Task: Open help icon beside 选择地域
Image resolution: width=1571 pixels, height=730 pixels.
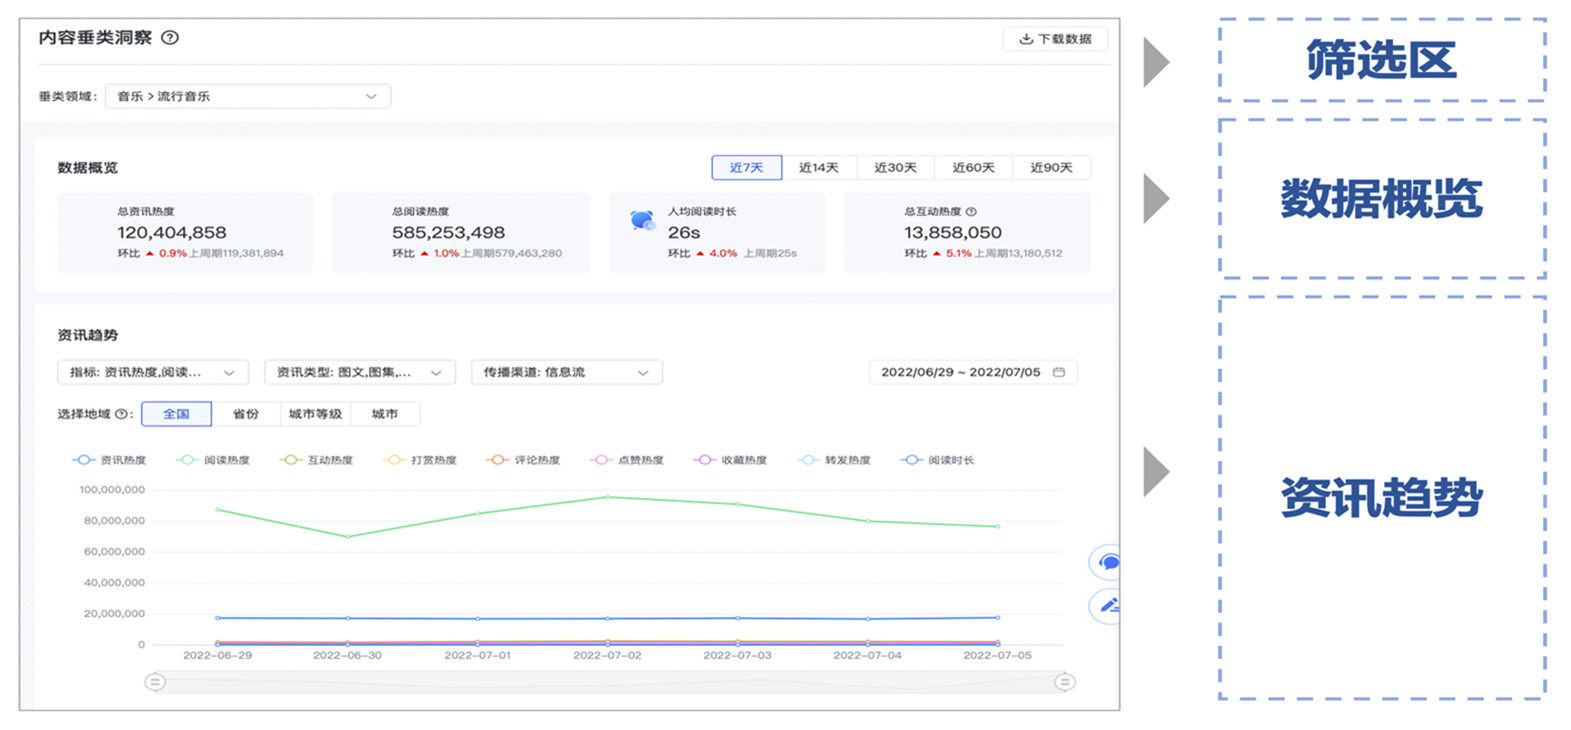Action: pos(121,414)
